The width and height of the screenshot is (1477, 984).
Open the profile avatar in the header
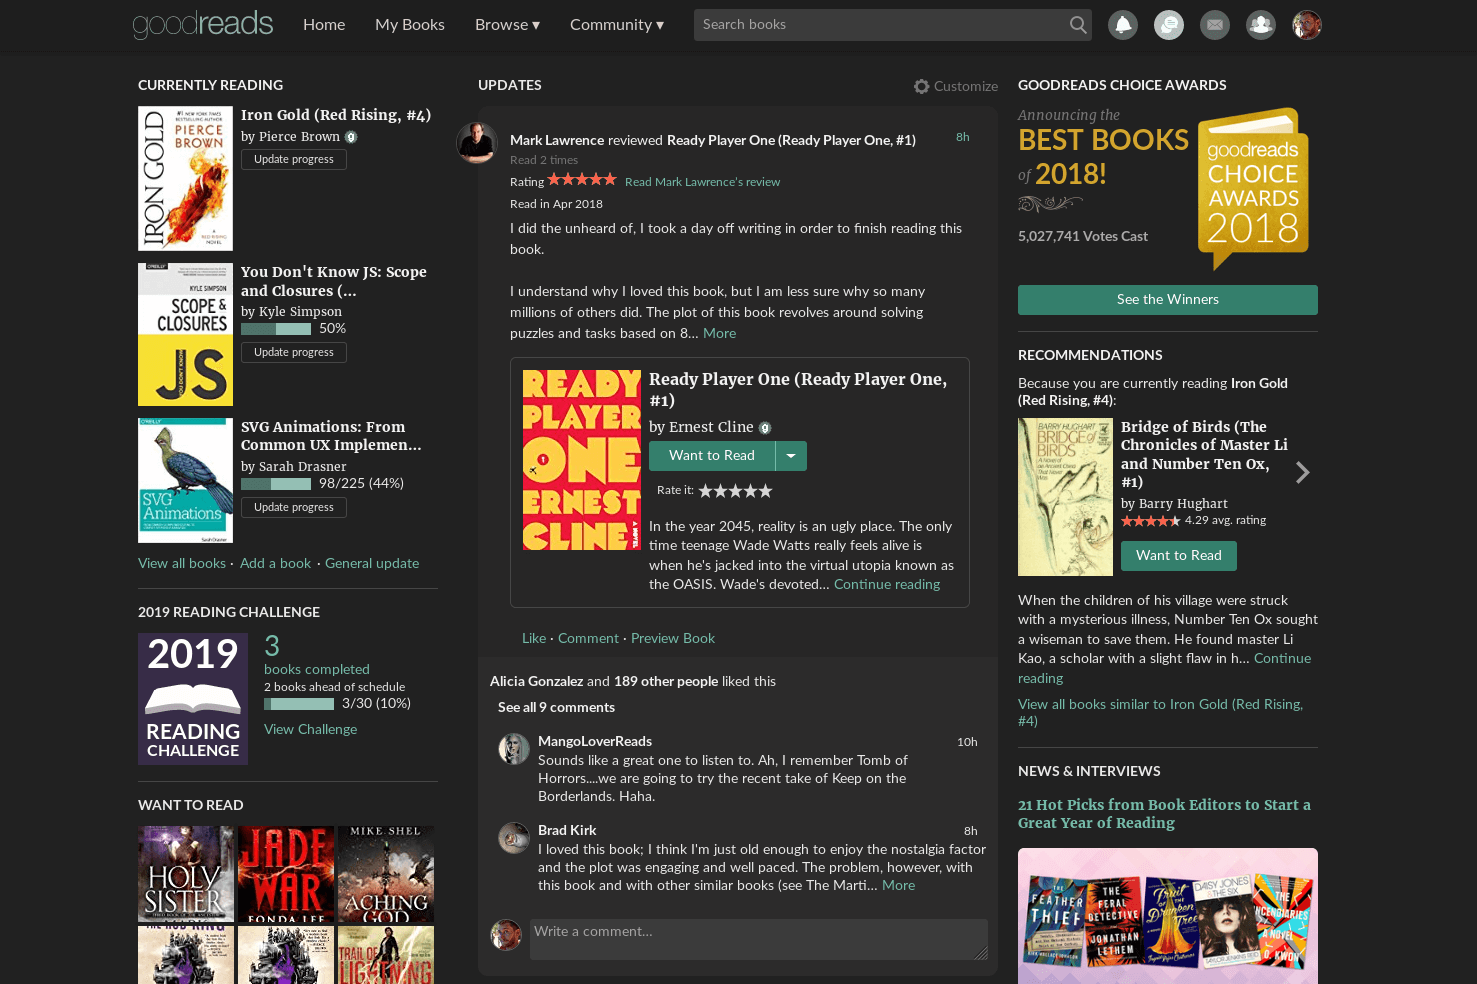point(1307,25)
